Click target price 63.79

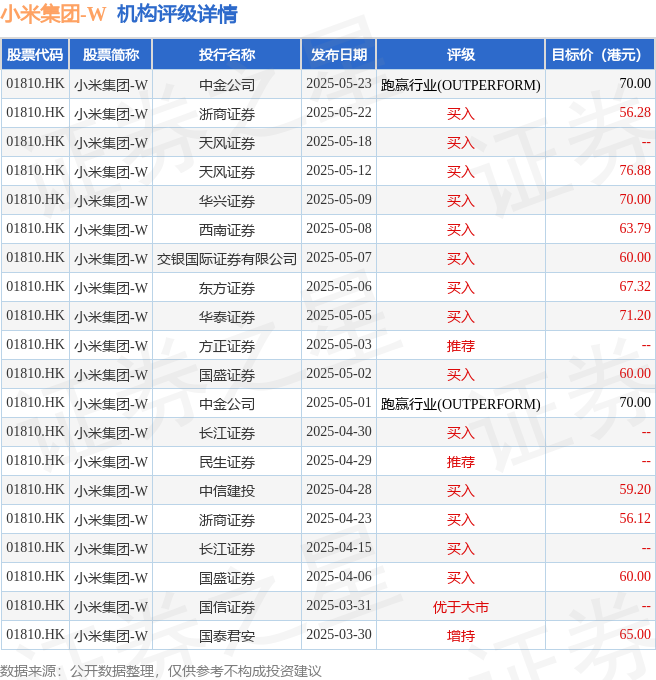click(635, 229)
